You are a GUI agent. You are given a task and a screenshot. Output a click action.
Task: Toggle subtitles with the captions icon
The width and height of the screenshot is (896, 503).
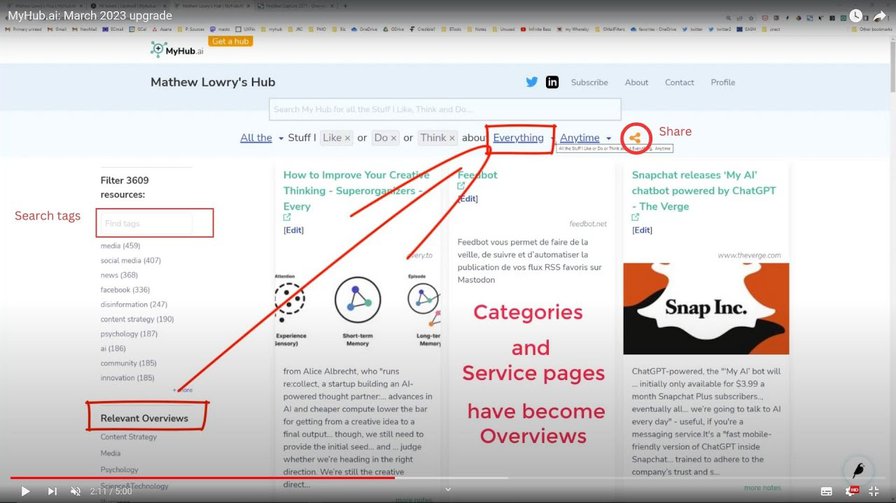(826, 491)
